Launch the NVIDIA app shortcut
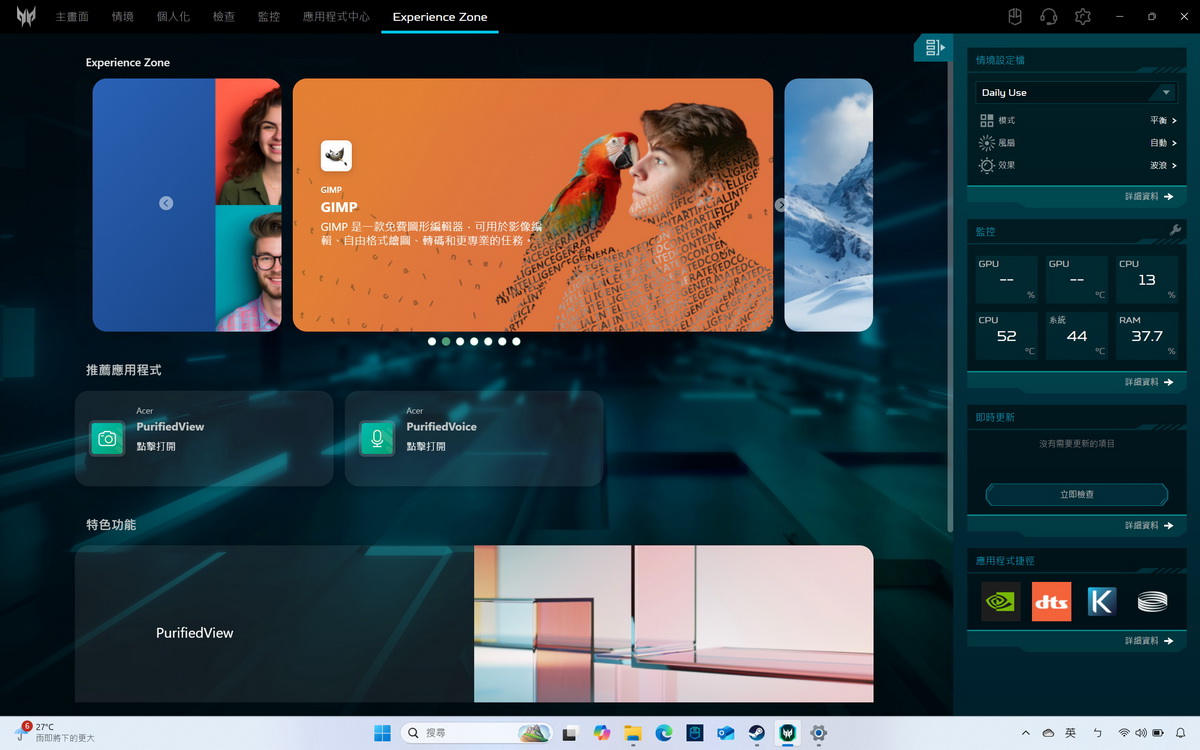Screen dimensions: 1200x750 1000,601
